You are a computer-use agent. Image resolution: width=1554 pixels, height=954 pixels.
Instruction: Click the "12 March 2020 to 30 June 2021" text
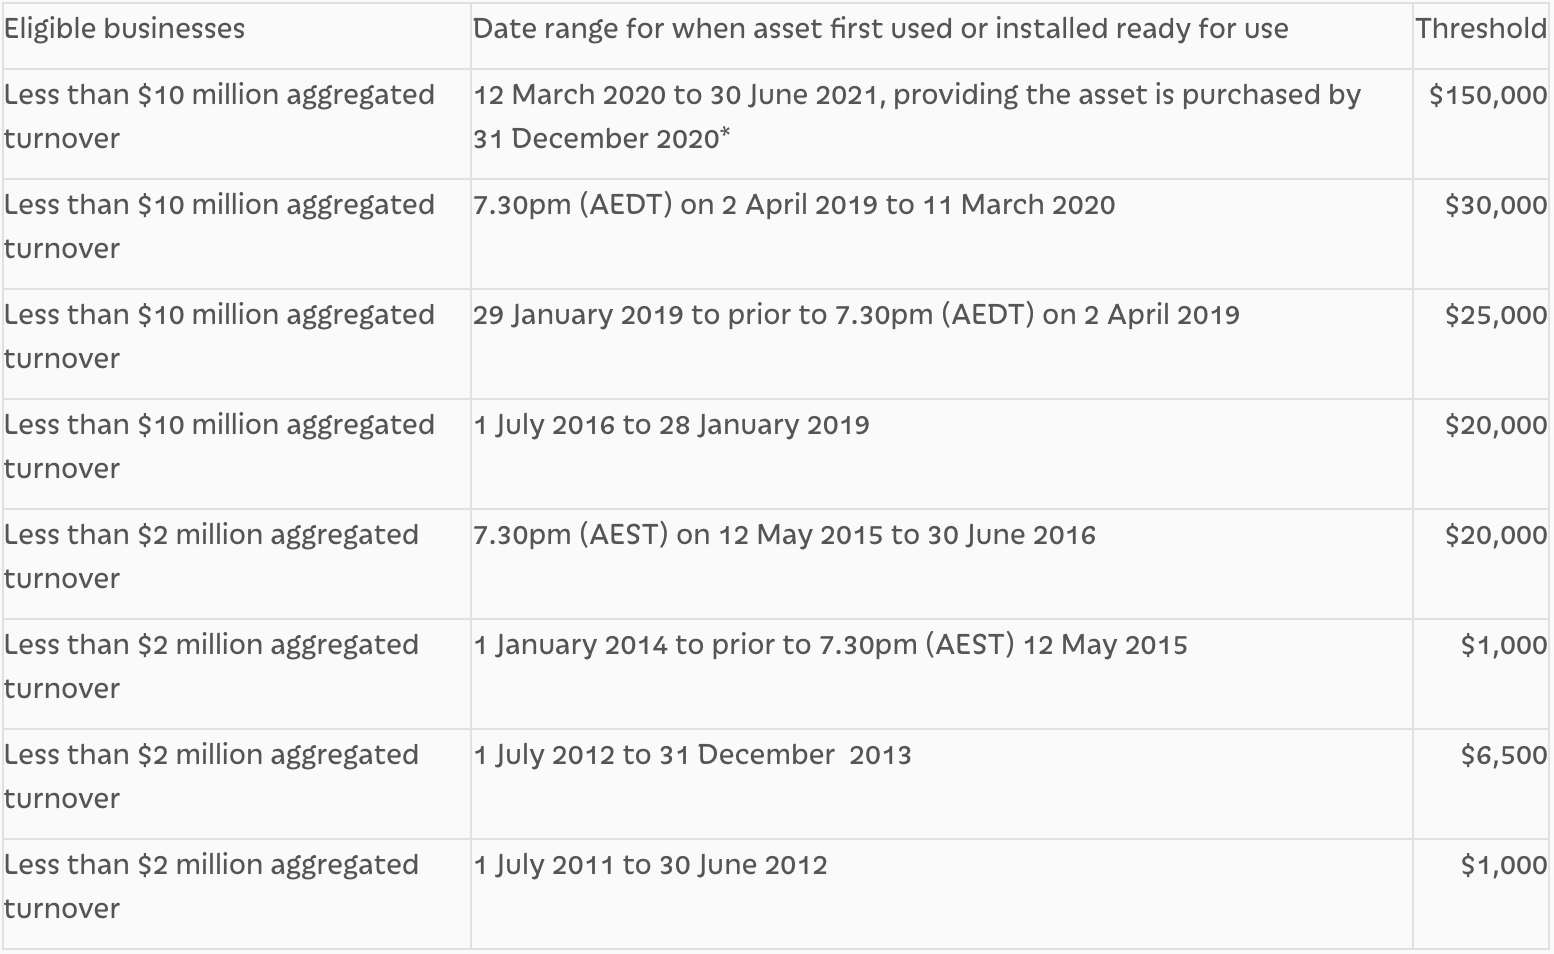pos(678,96)
